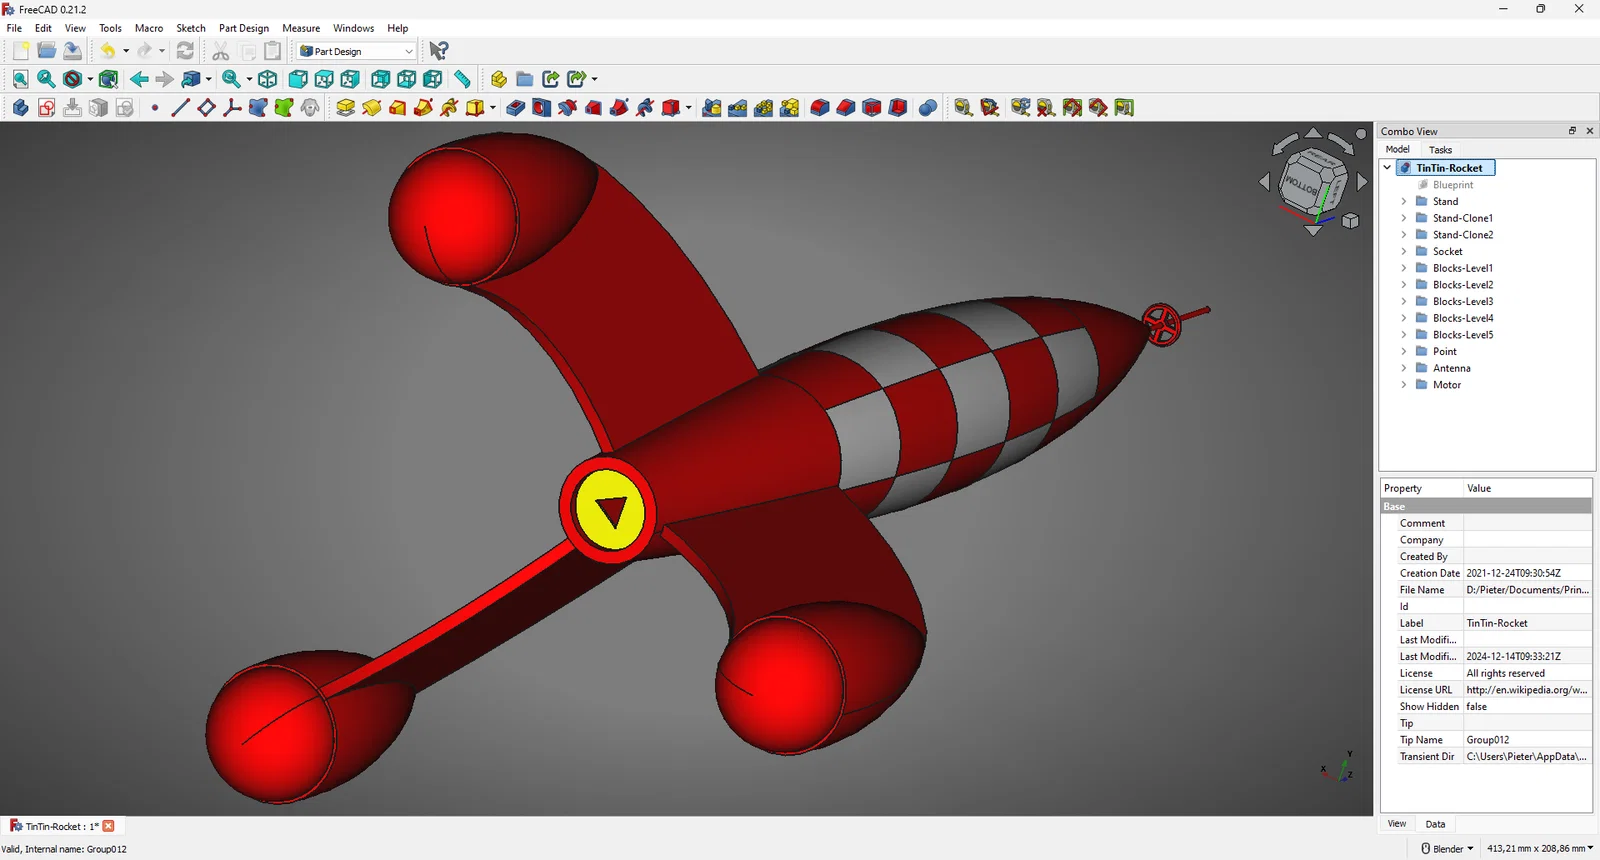This screenshot has height=860, width=1600.
Task: Click the small cube view menu below navigation cube
Action: coord(1351,221)
